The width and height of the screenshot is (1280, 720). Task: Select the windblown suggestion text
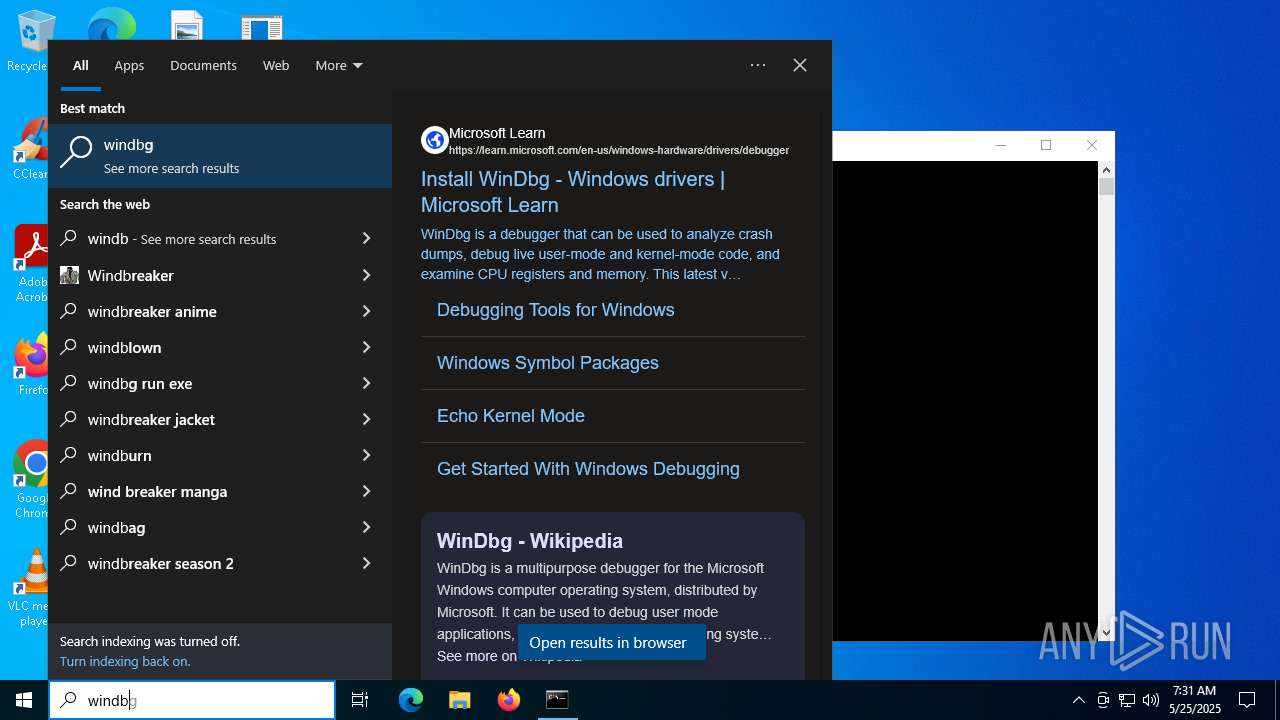pos(124,347)
